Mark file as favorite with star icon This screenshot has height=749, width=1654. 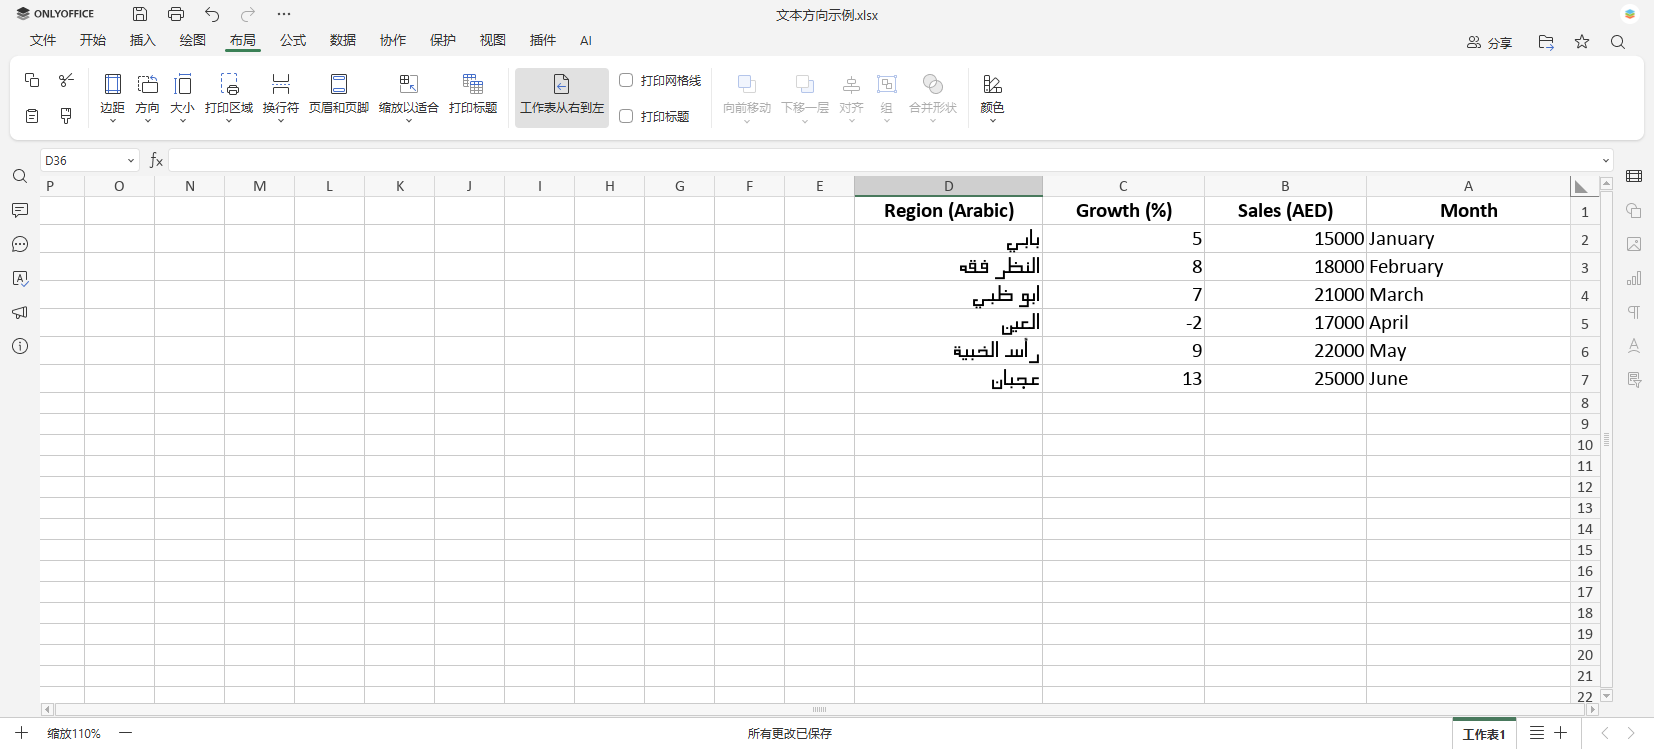click(1582, 42)
